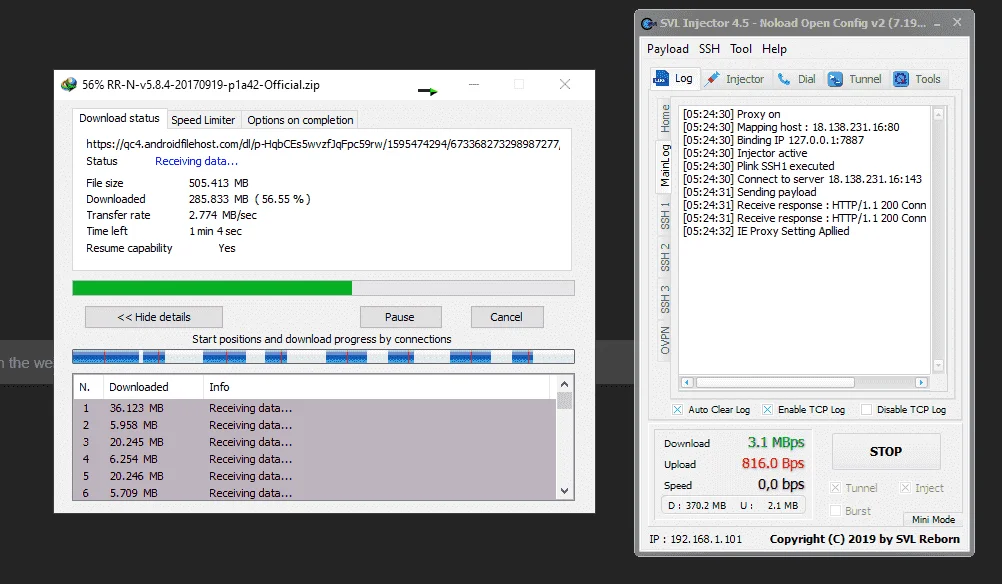Open the OVPN vertical tab
Image resolution: width=1002 pixels, height=584 pixels.
point(665,340)
